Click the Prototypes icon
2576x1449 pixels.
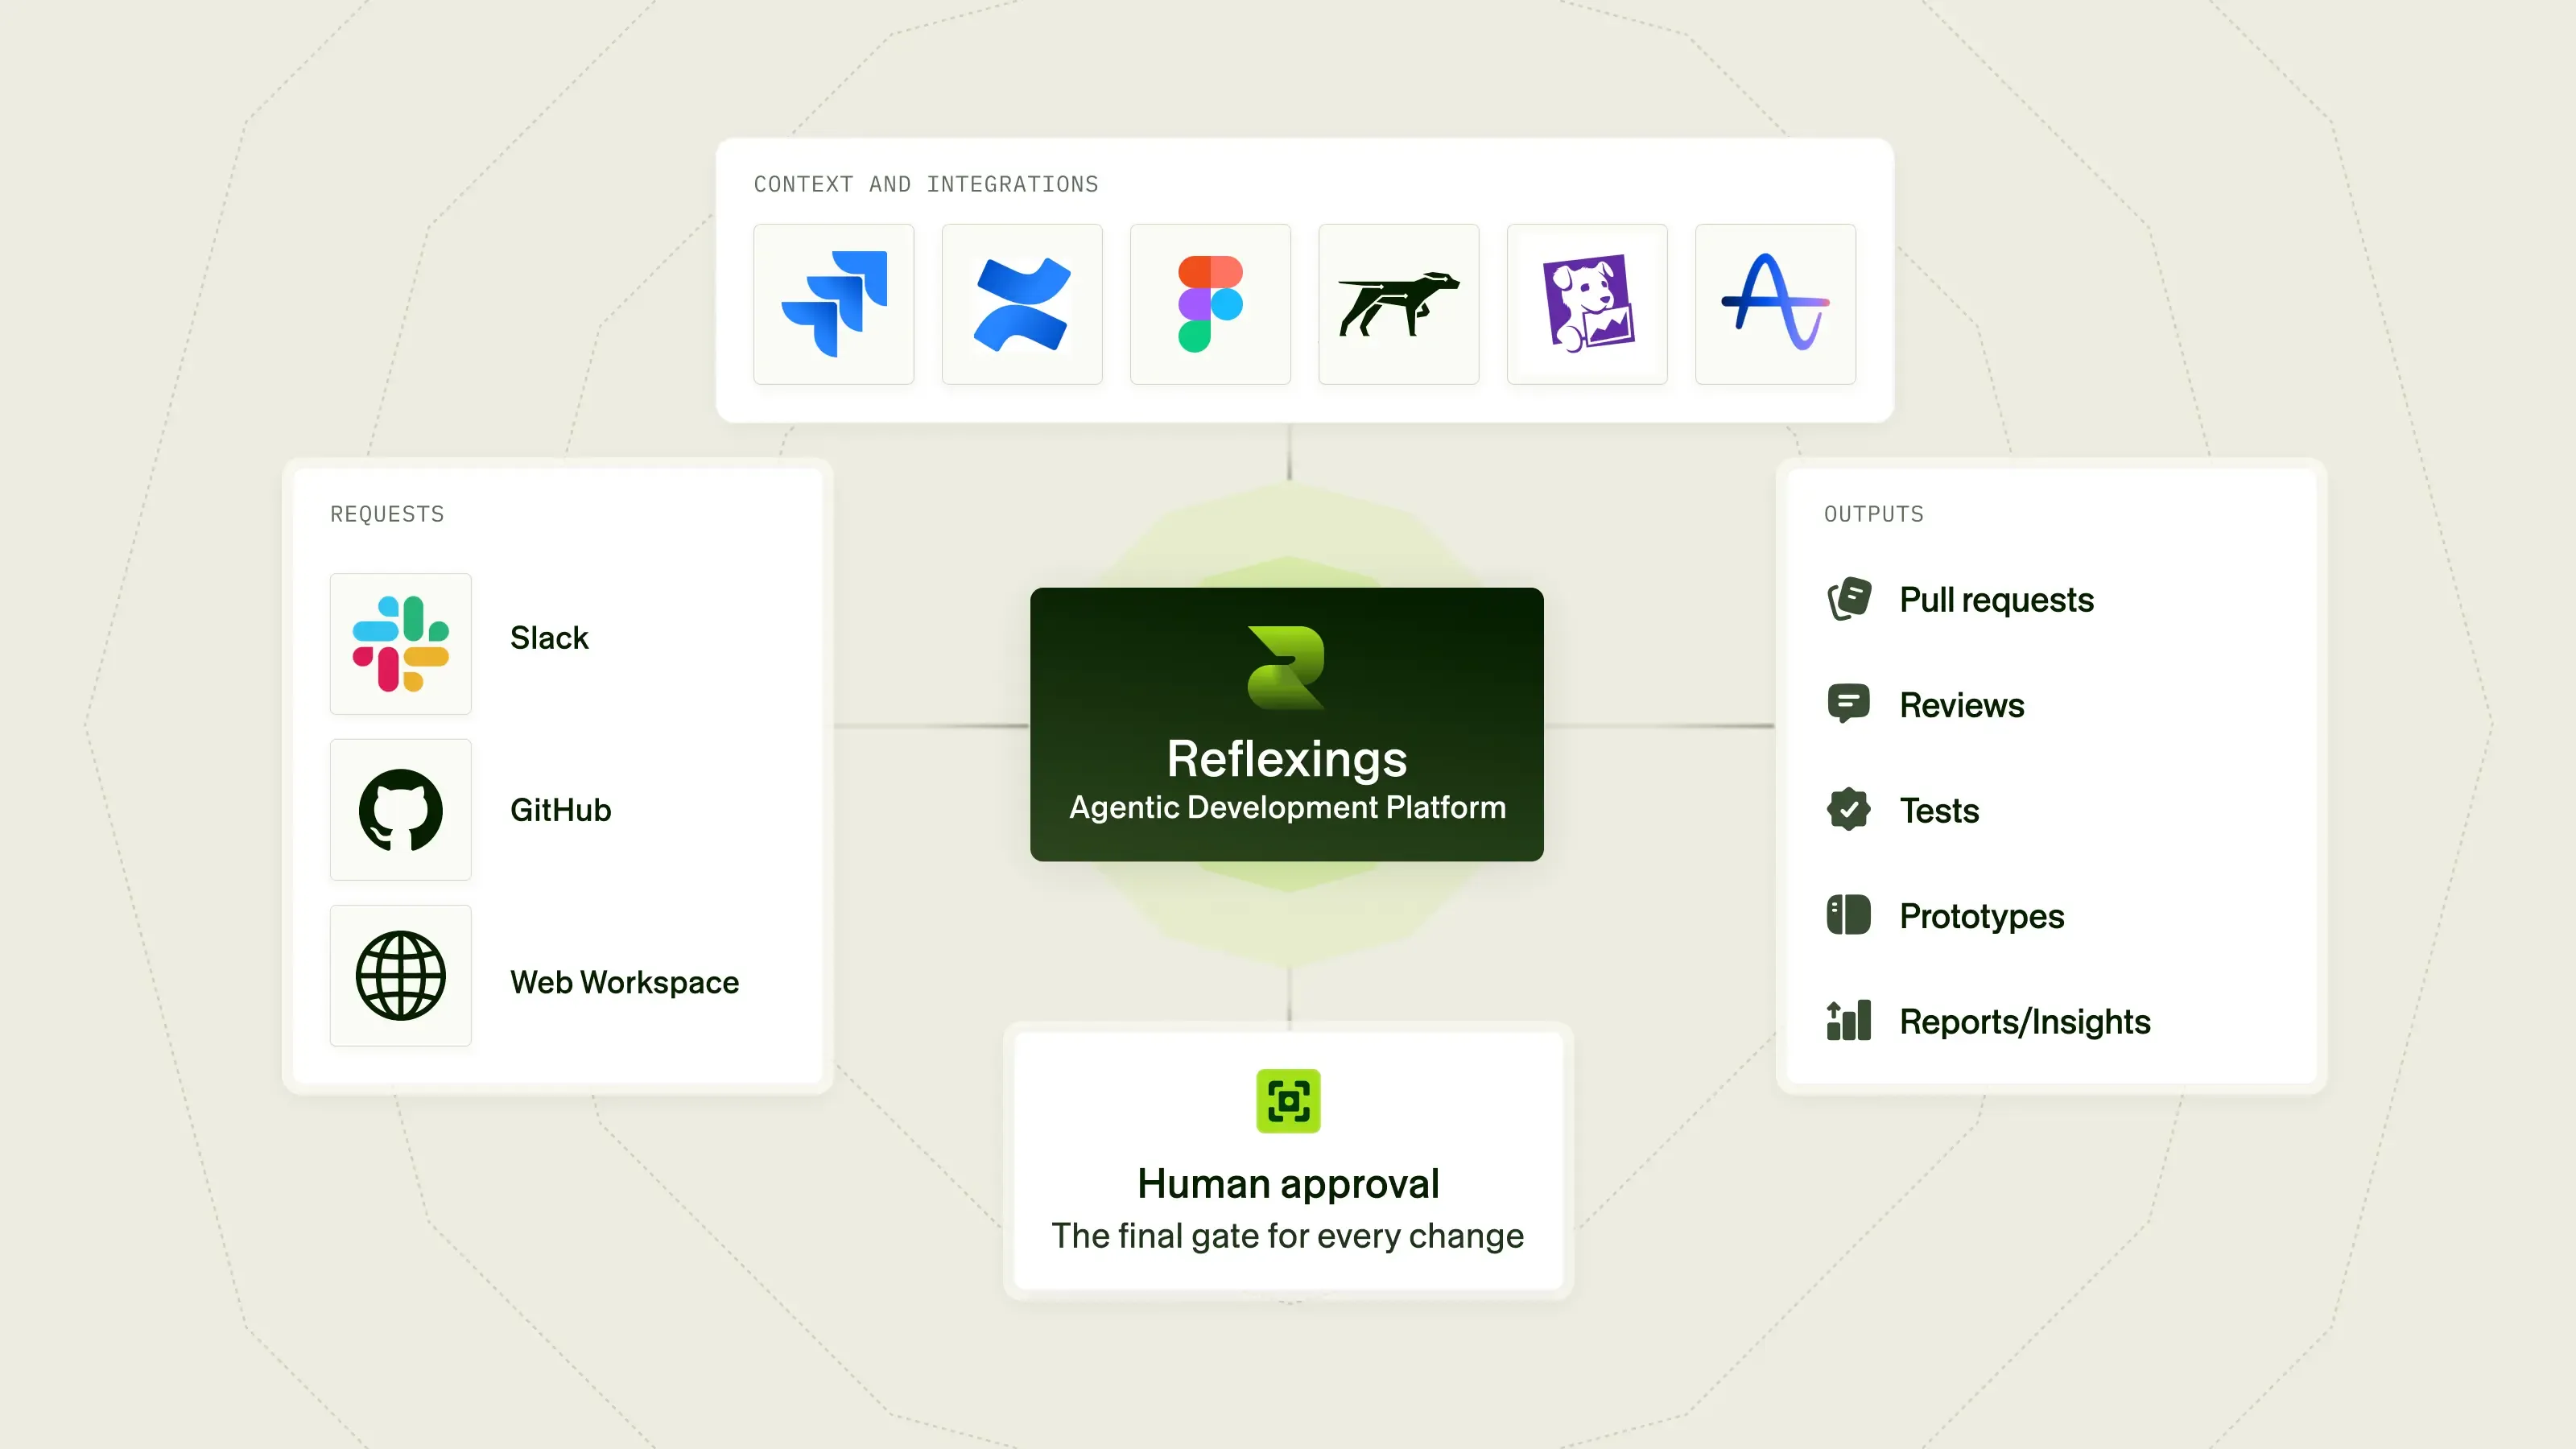(x=1849, y=915)
